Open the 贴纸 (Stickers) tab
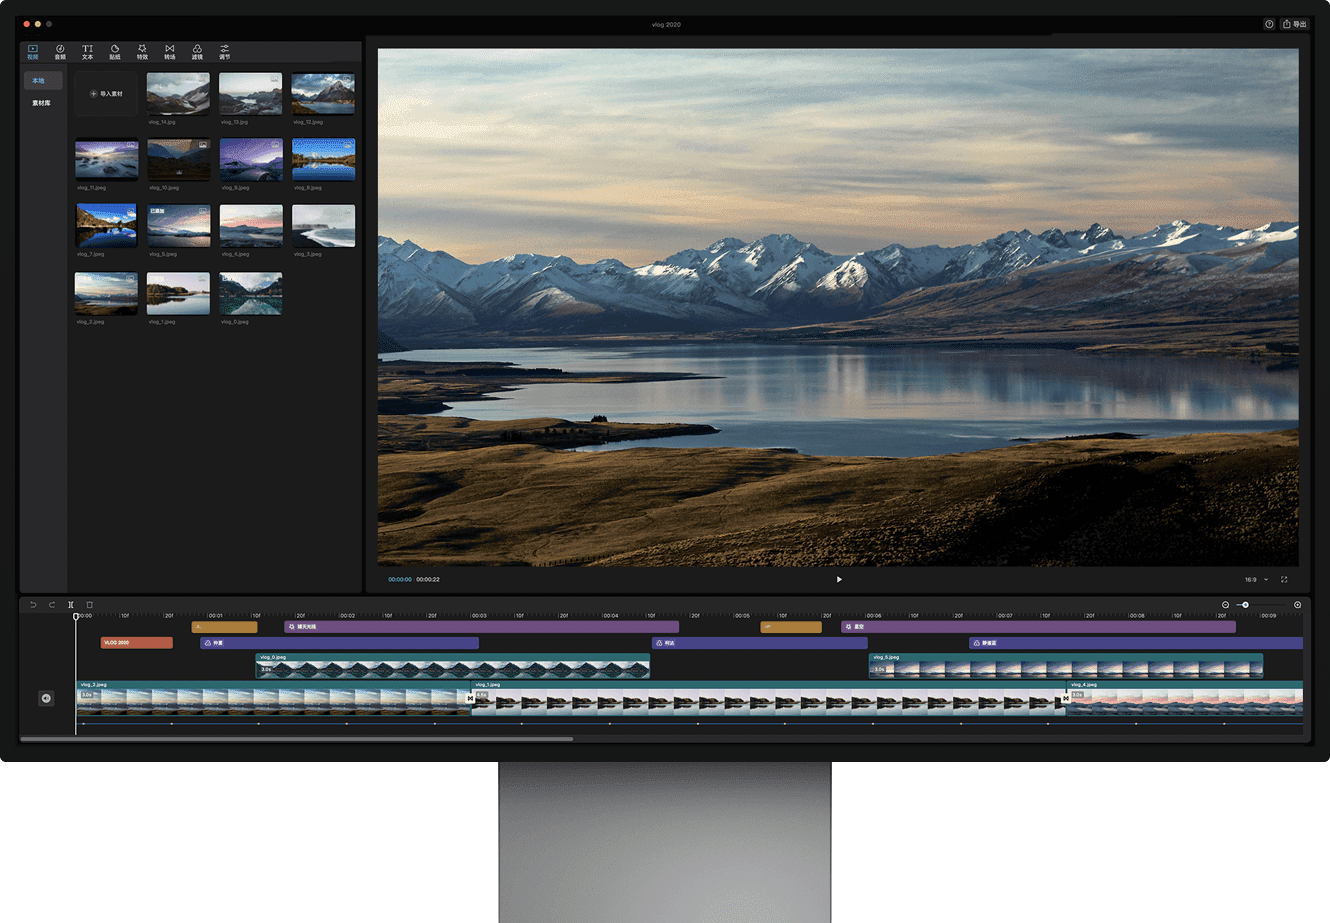 115,51
